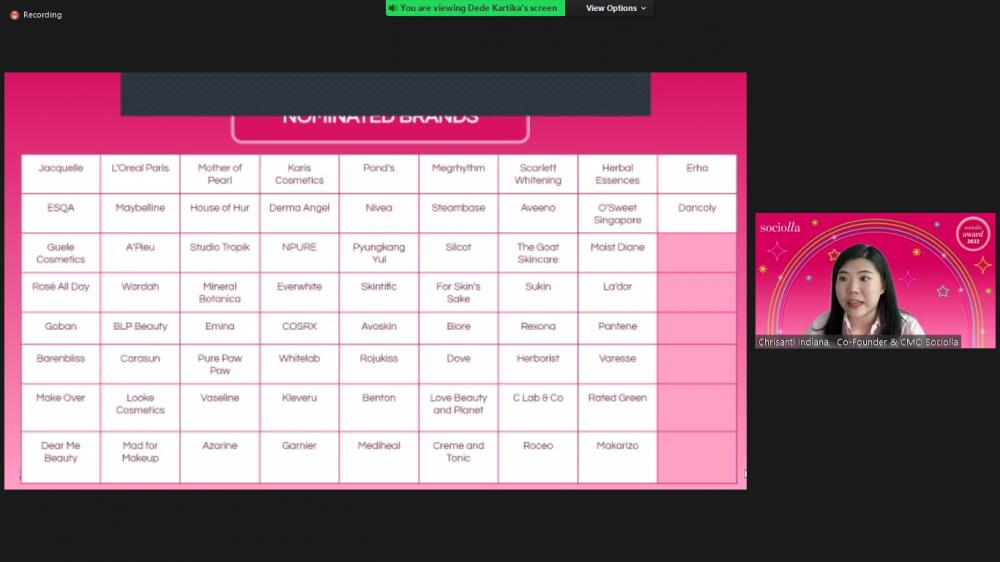Click the Goban cell
Viewport: 1000px width, 562px height.
61,329
